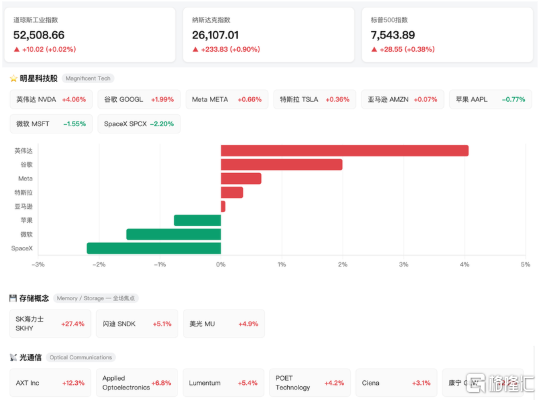The image size is (541, 400).
Task: Click the satellite icon beside 光通信
Action: pyautogui.click(x=13, y=357)
